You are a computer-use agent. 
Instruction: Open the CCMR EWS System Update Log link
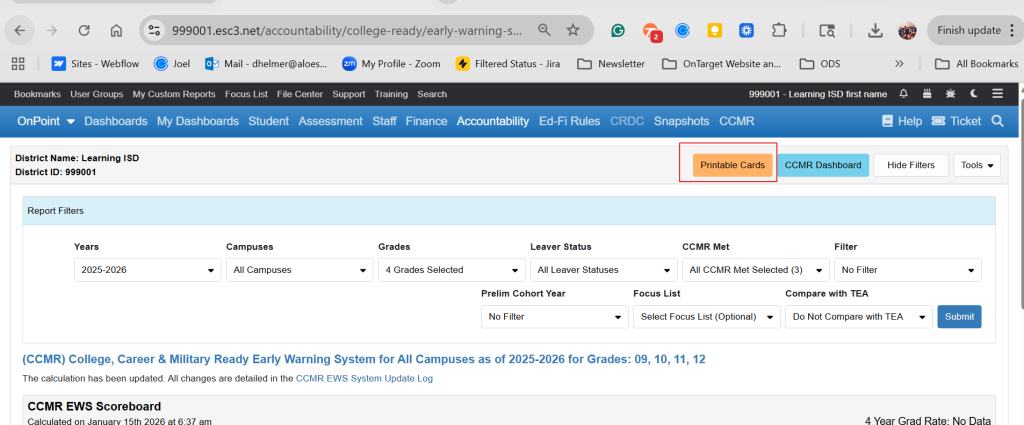(x=364, y=379)
